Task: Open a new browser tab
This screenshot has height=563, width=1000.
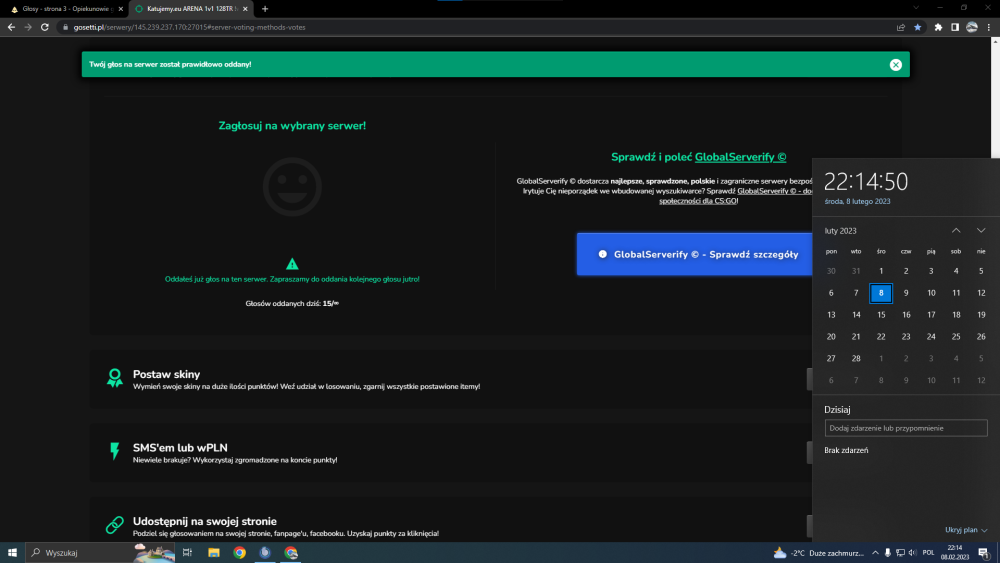Action: (x=265, y=9)
